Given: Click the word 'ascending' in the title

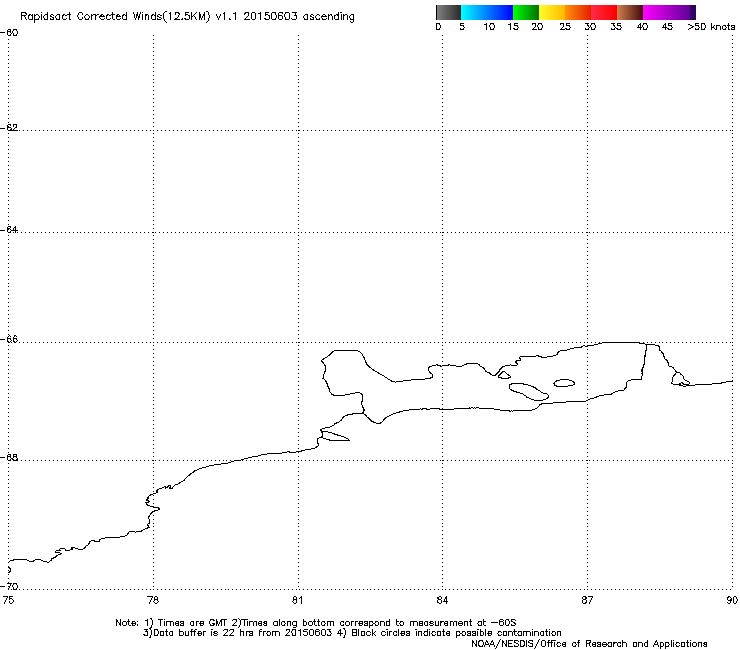Looking at the screenshot, I should point(328,17).
